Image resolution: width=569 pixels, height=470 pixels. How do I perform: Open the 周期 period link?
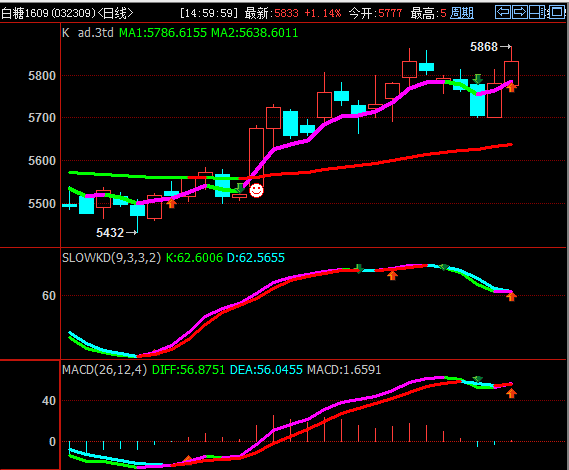pyautogui.click(x=462, y=13)
